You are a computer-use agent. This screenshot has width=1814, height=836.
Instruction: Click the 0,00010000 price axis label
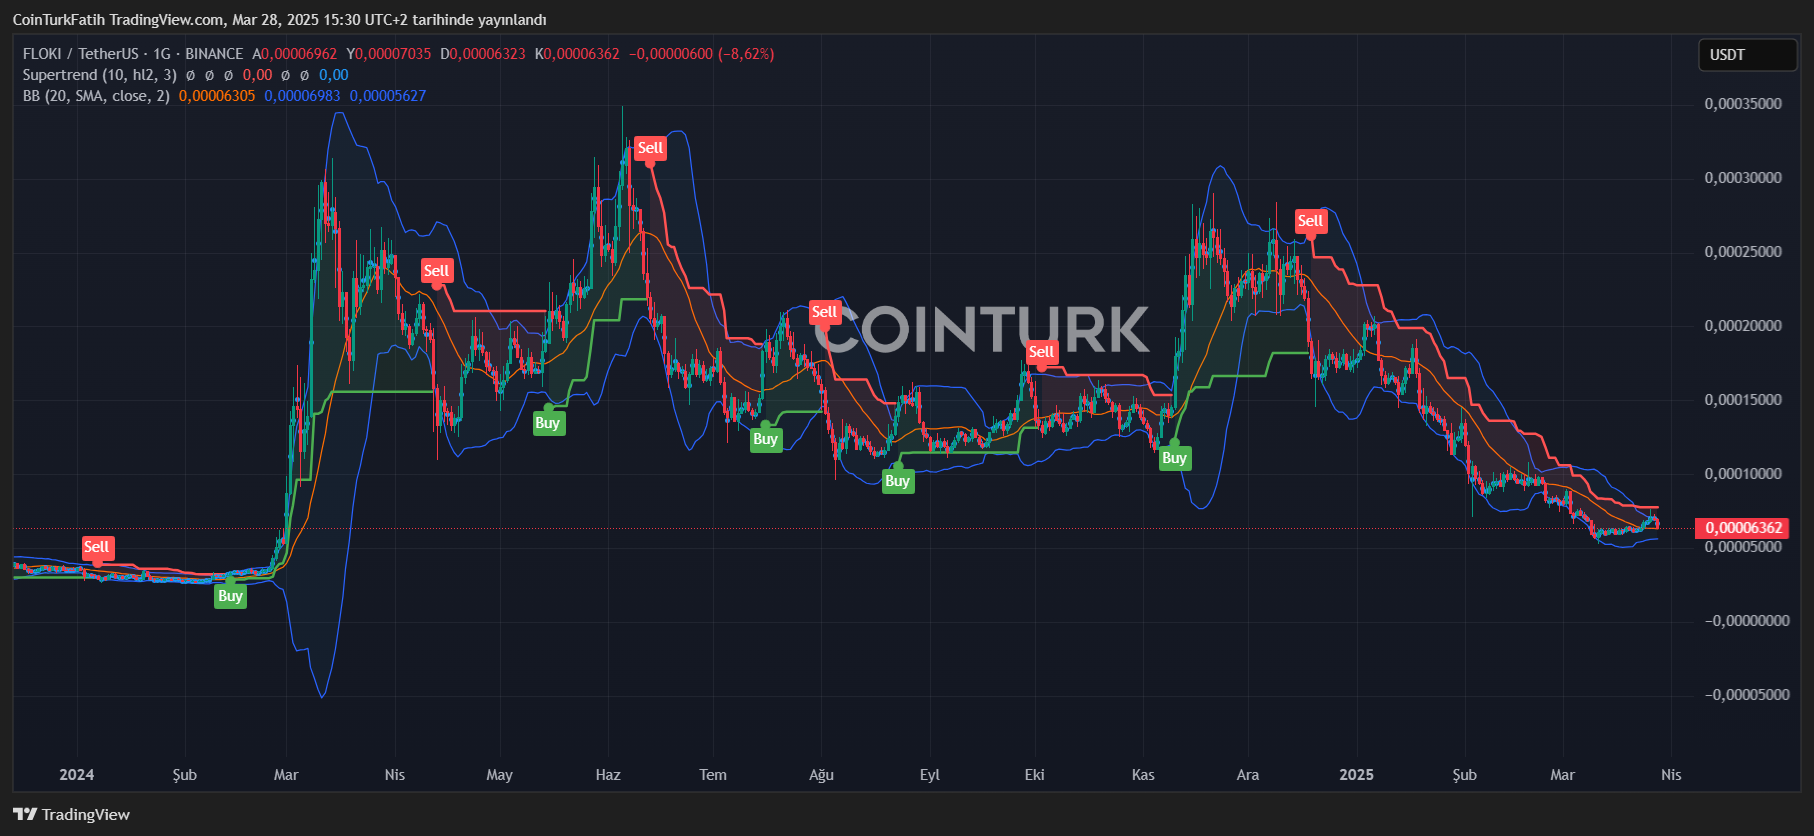[x=1744, y=474]
